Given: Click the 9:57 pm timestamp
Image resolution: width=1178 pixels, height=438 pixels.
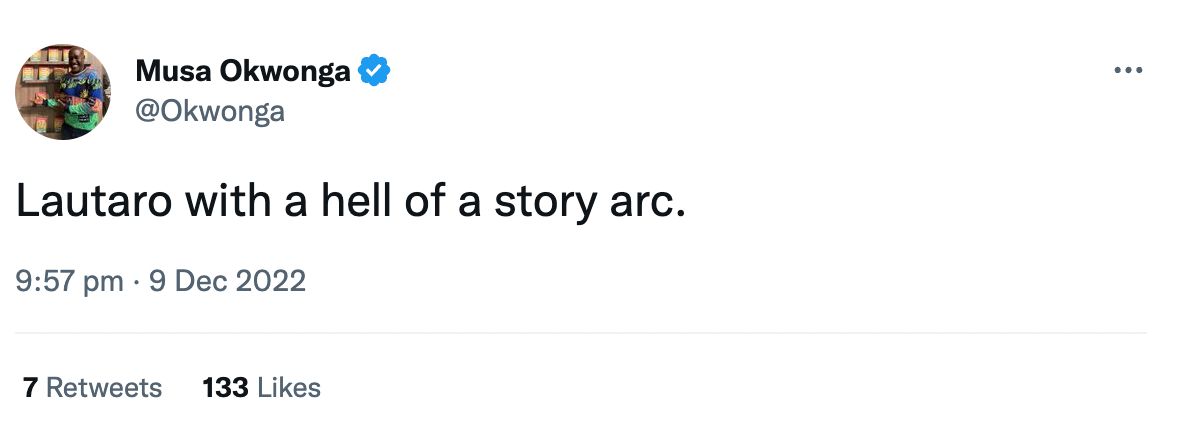Looking at the screenshot, I should (x=69, y=281).
